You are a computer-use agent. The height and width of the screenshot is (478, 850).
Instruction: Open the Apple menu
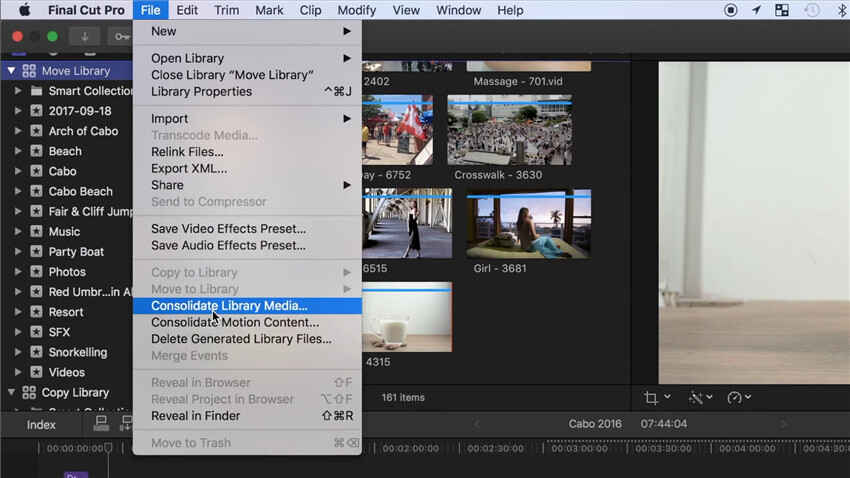pyautogui.click(x=24, y=10)
